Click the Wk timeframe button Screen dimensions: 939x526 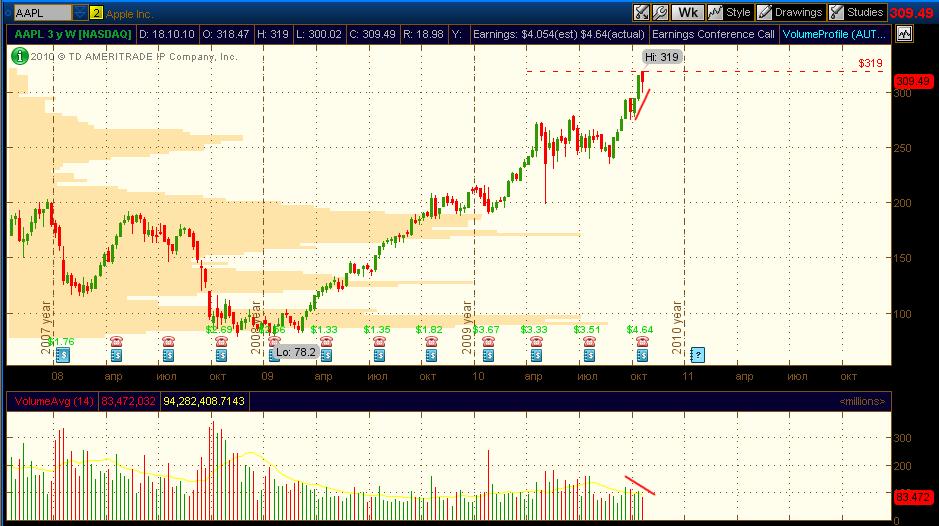pos(687,12)
